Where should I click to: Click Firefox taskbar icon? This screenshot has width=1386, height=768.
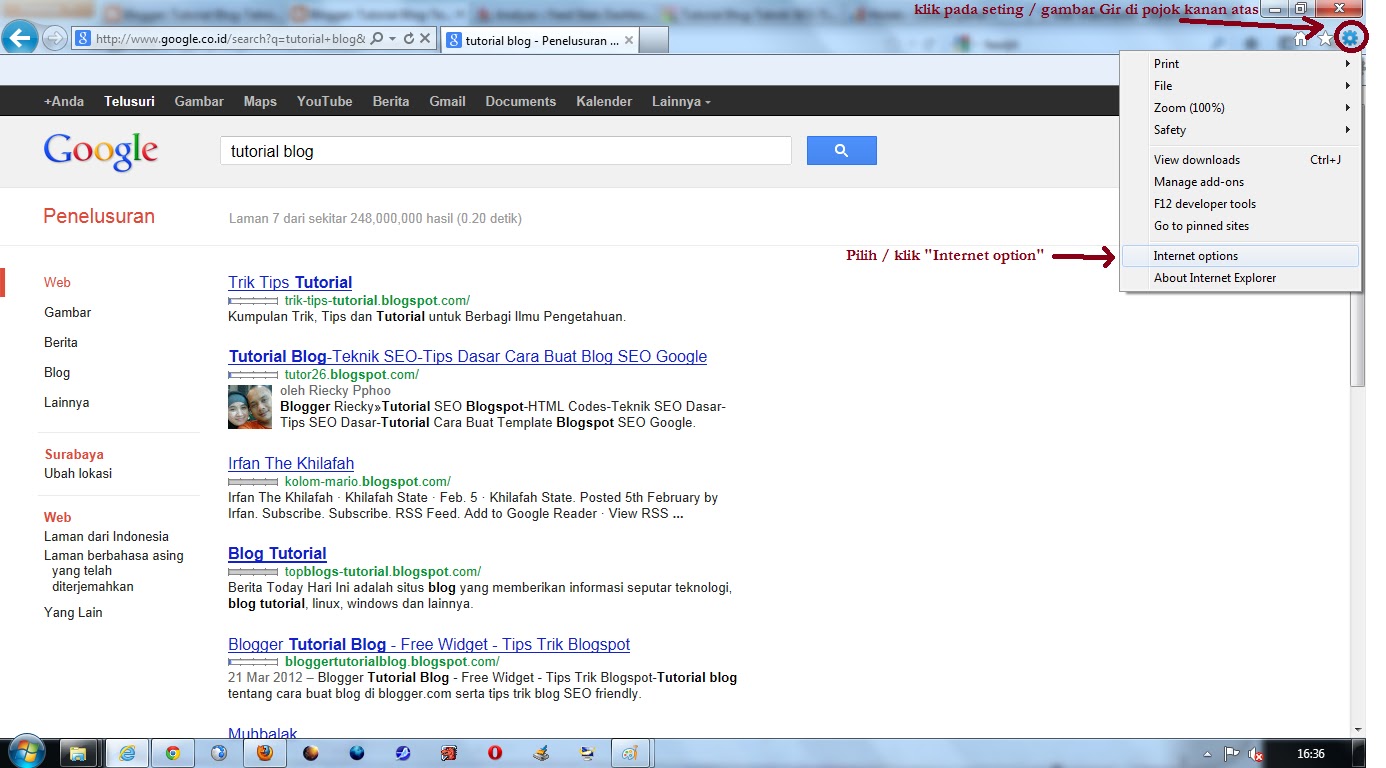264,753
